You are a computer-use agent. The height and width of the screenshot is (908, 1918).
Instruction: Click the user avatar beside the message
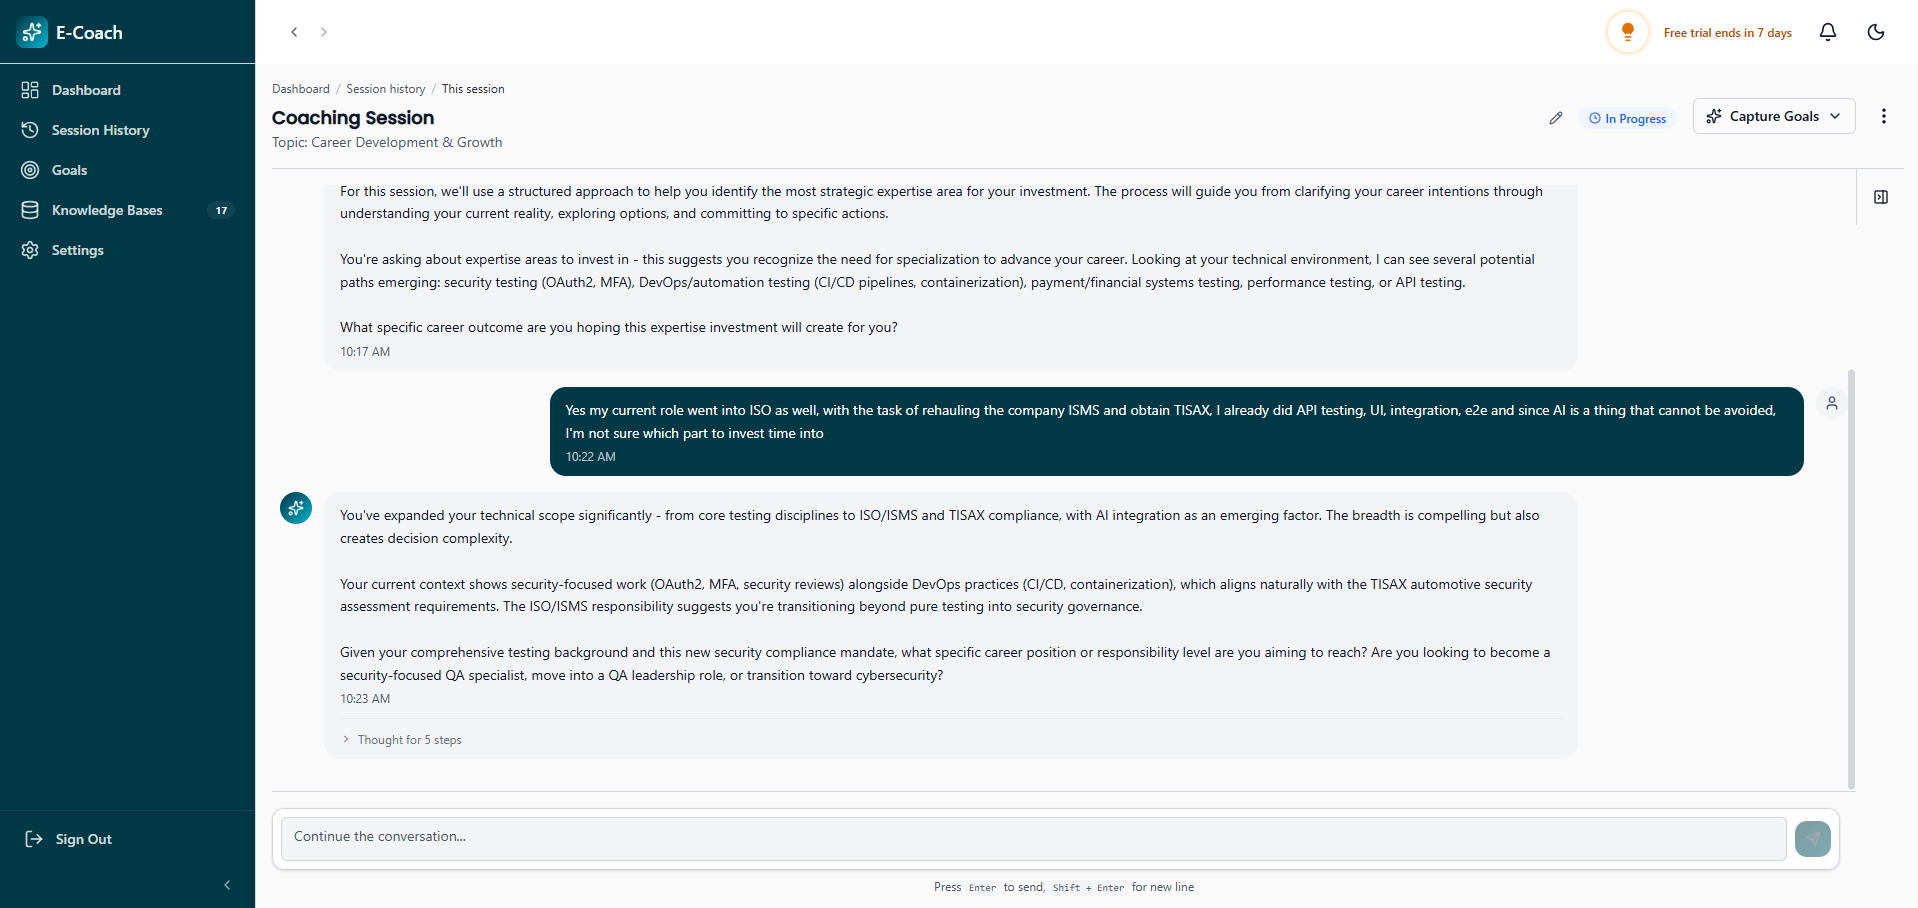(x=1832, y=403)
